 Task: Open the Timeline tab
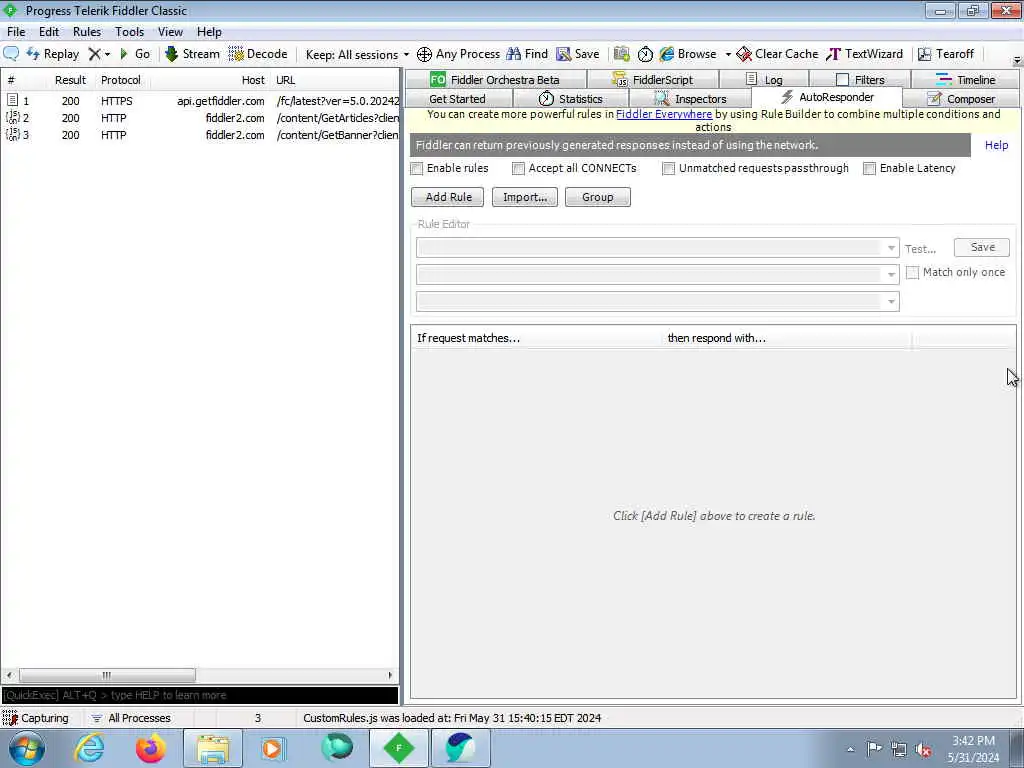pos(965,80)
